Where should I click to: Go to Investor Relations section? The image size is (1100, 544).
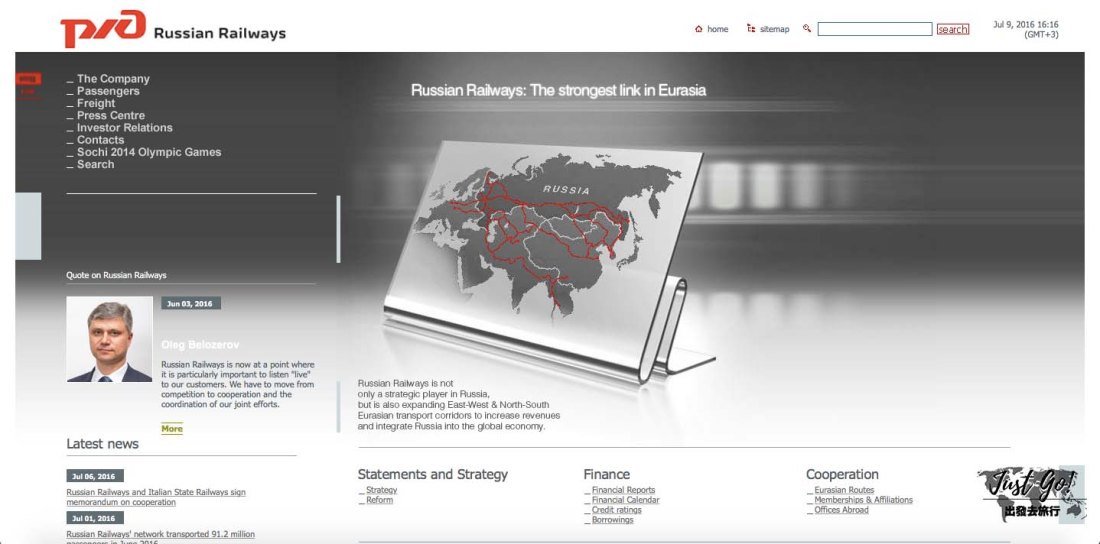[124, 128]
